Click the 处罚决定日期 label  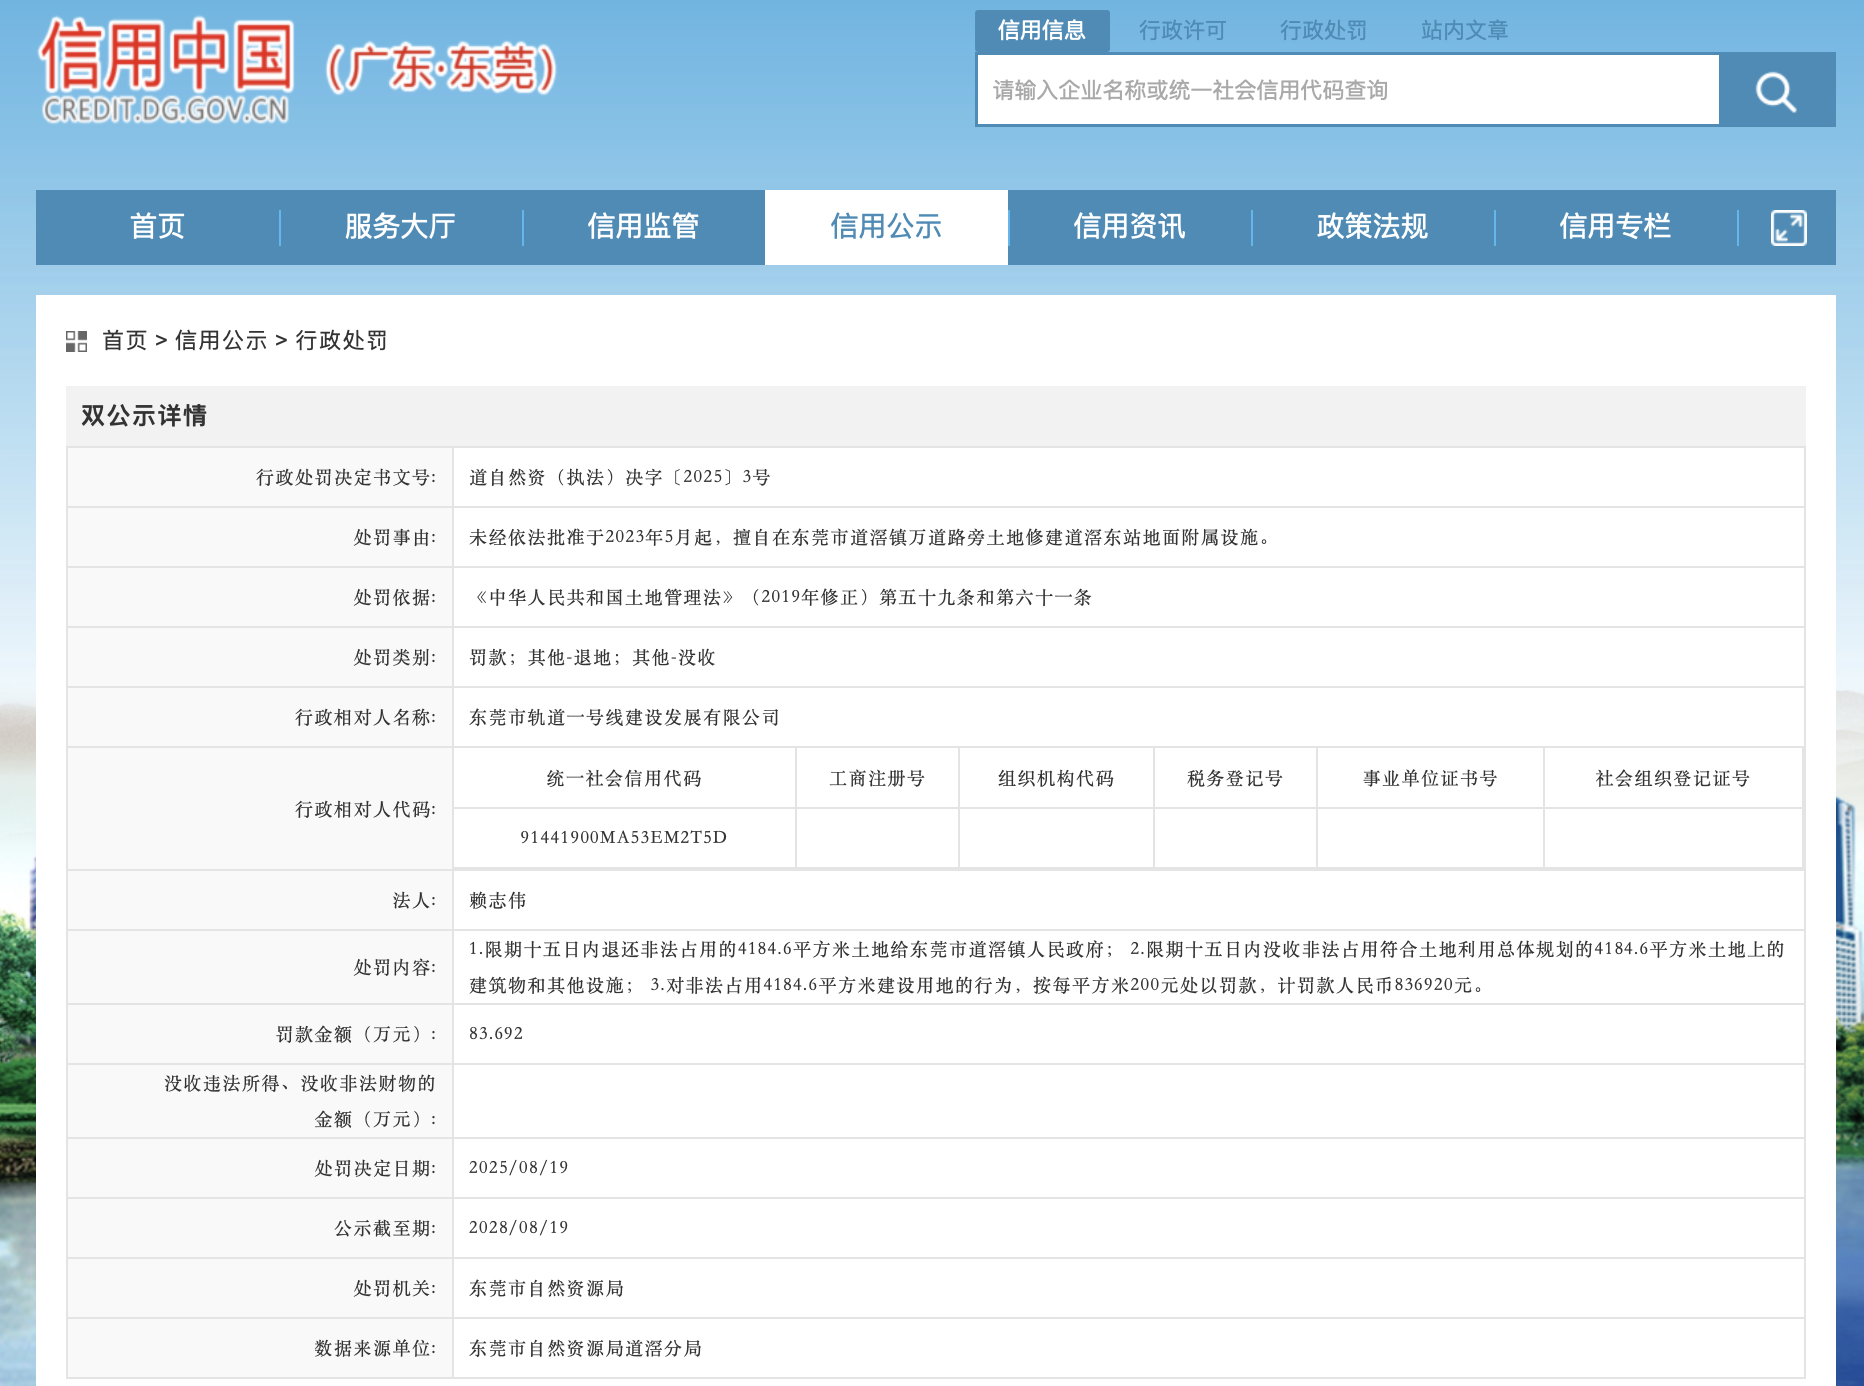376,1168
